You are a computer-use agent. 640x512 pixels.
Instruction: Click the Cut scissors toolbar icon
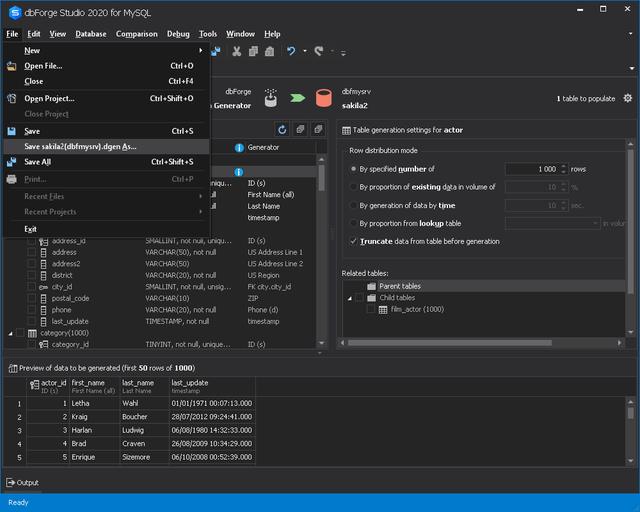click(x=235, y=51)
